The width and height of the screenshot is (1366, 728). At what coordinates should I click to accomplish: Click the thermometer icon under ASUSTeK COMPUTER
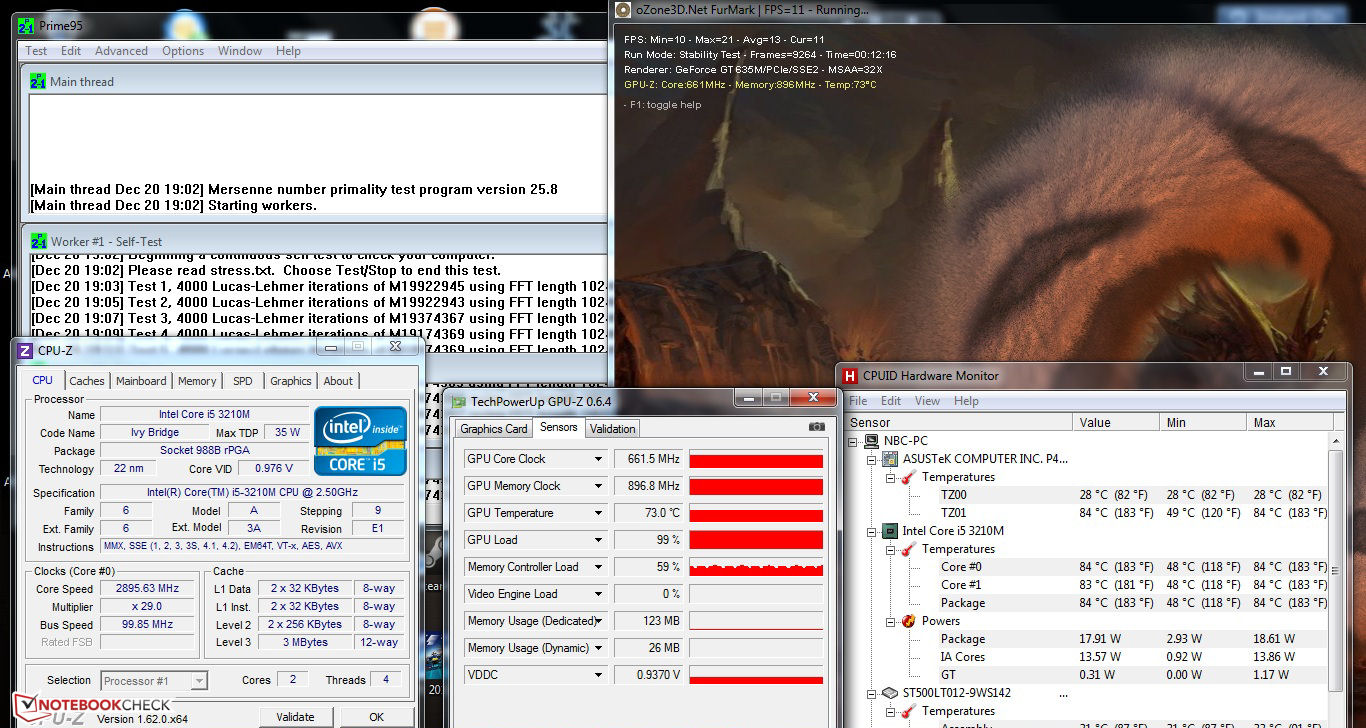pos(908,477)
